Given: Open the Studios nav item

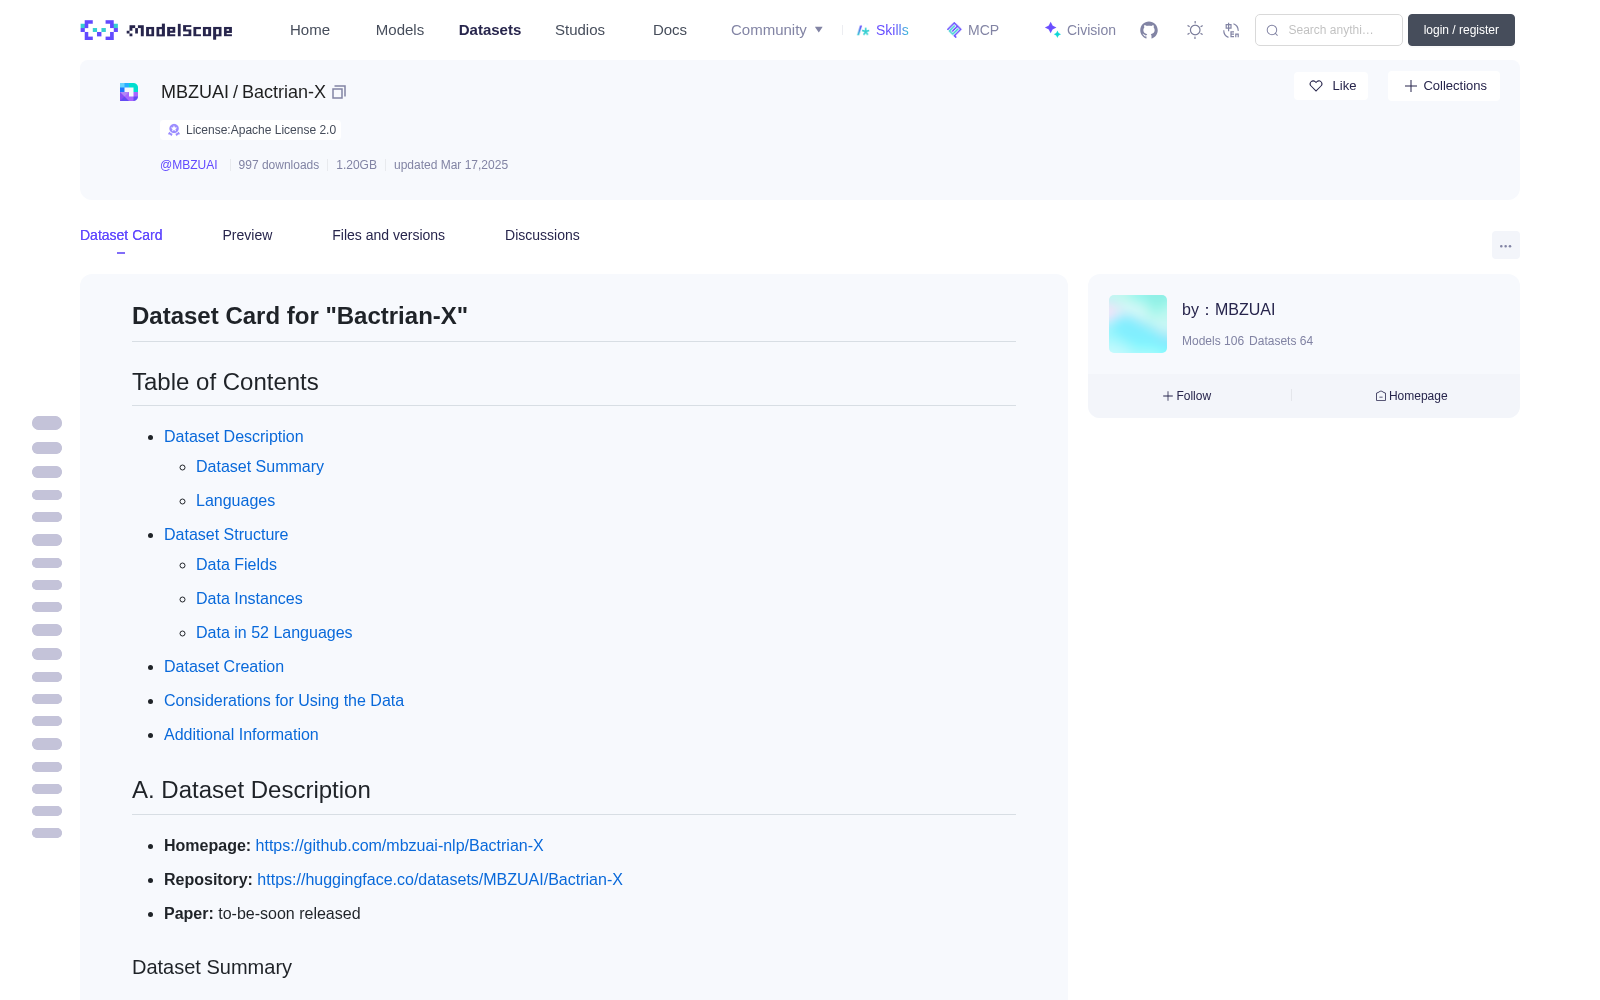Looking at the screenshot, I should pos(580,30).
